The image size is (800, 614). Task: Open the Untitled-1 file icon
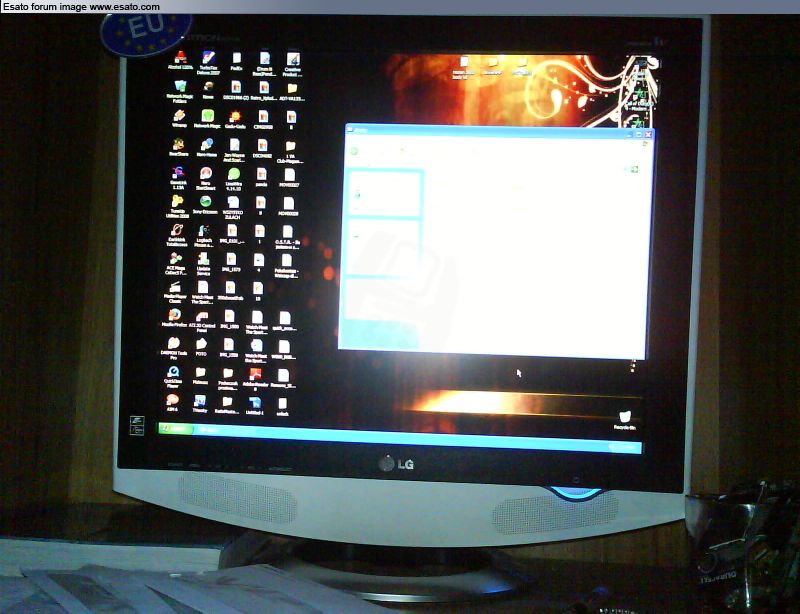(x=255, y=405)
